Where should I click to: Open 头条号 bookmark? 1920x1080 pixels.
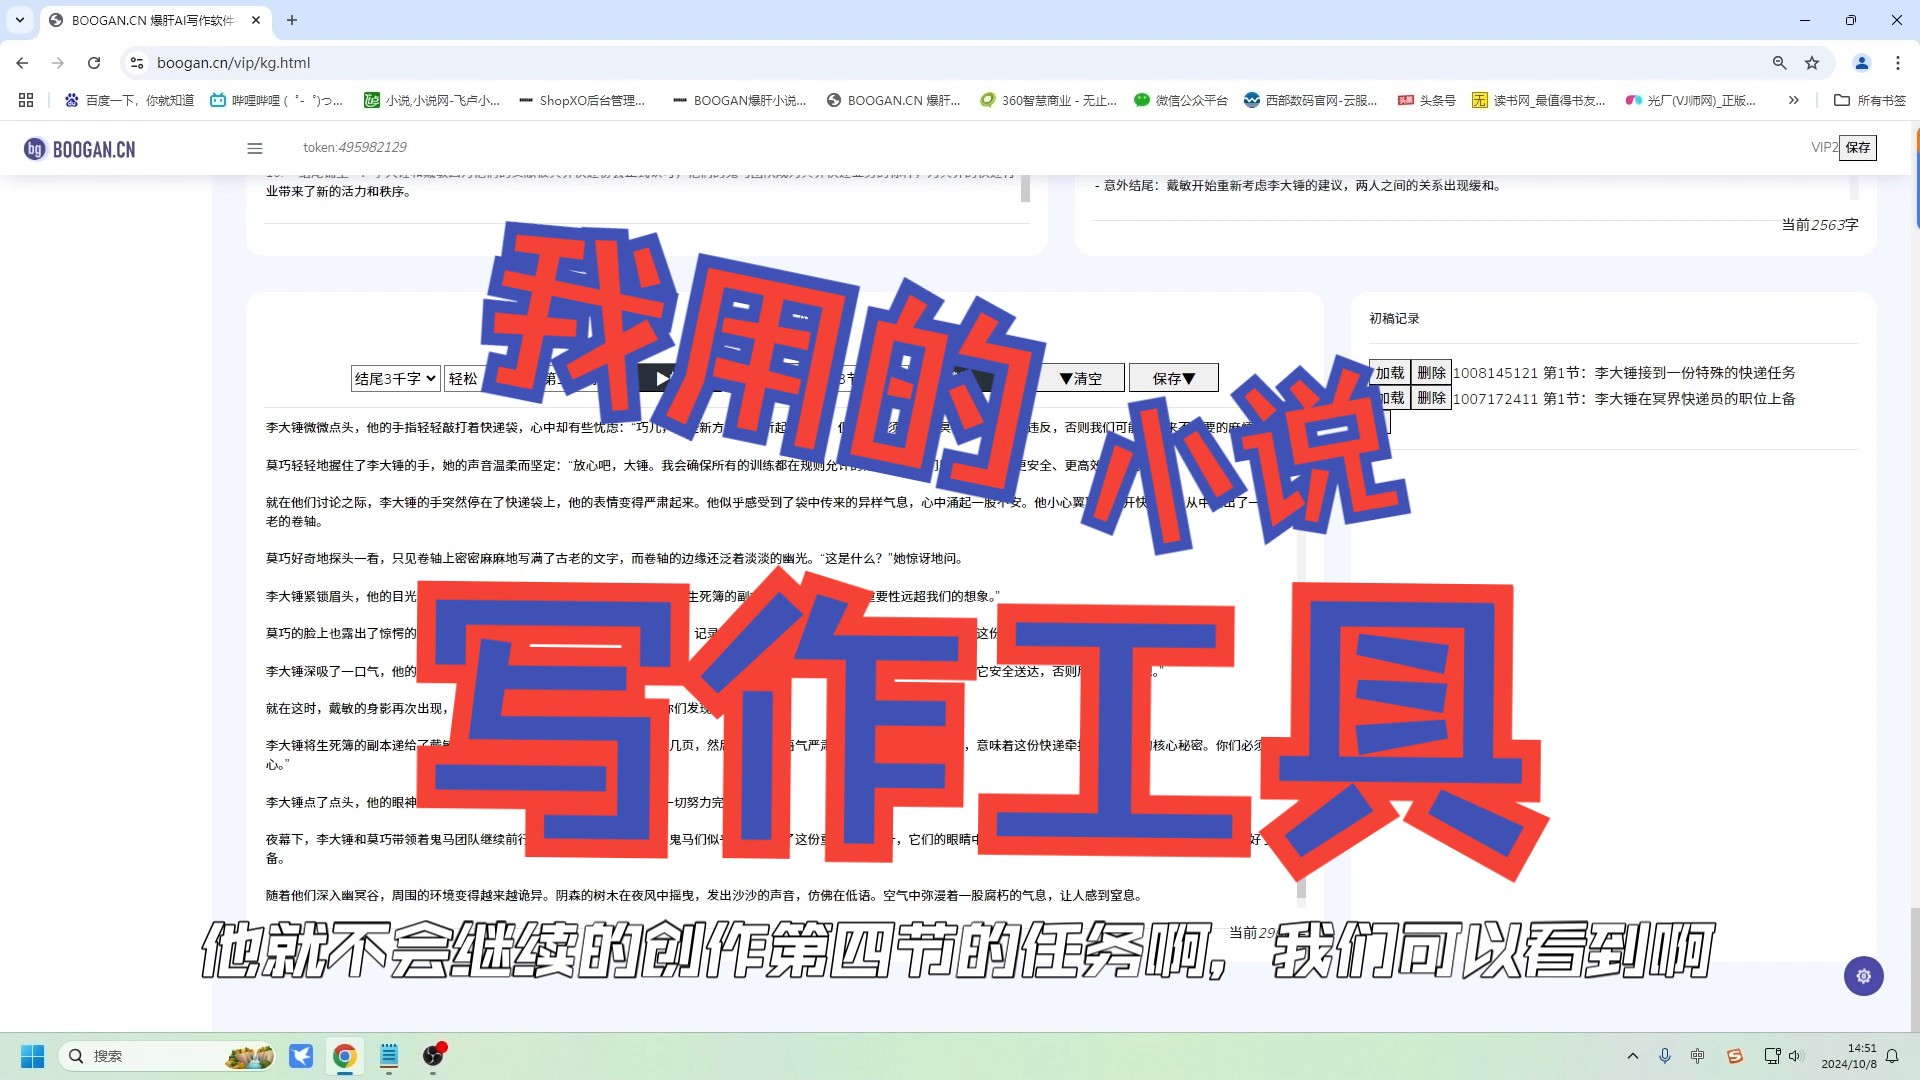pos(1426,100)
